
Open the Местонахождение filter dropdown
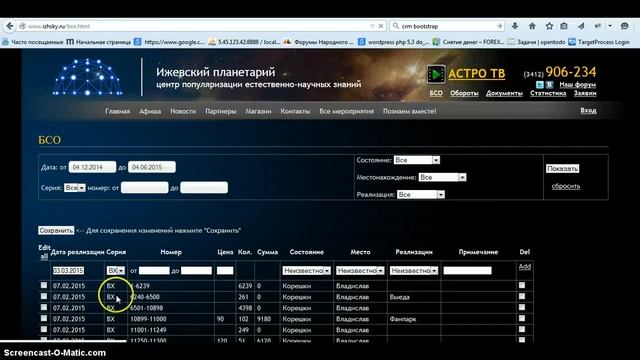click(442, 177)
